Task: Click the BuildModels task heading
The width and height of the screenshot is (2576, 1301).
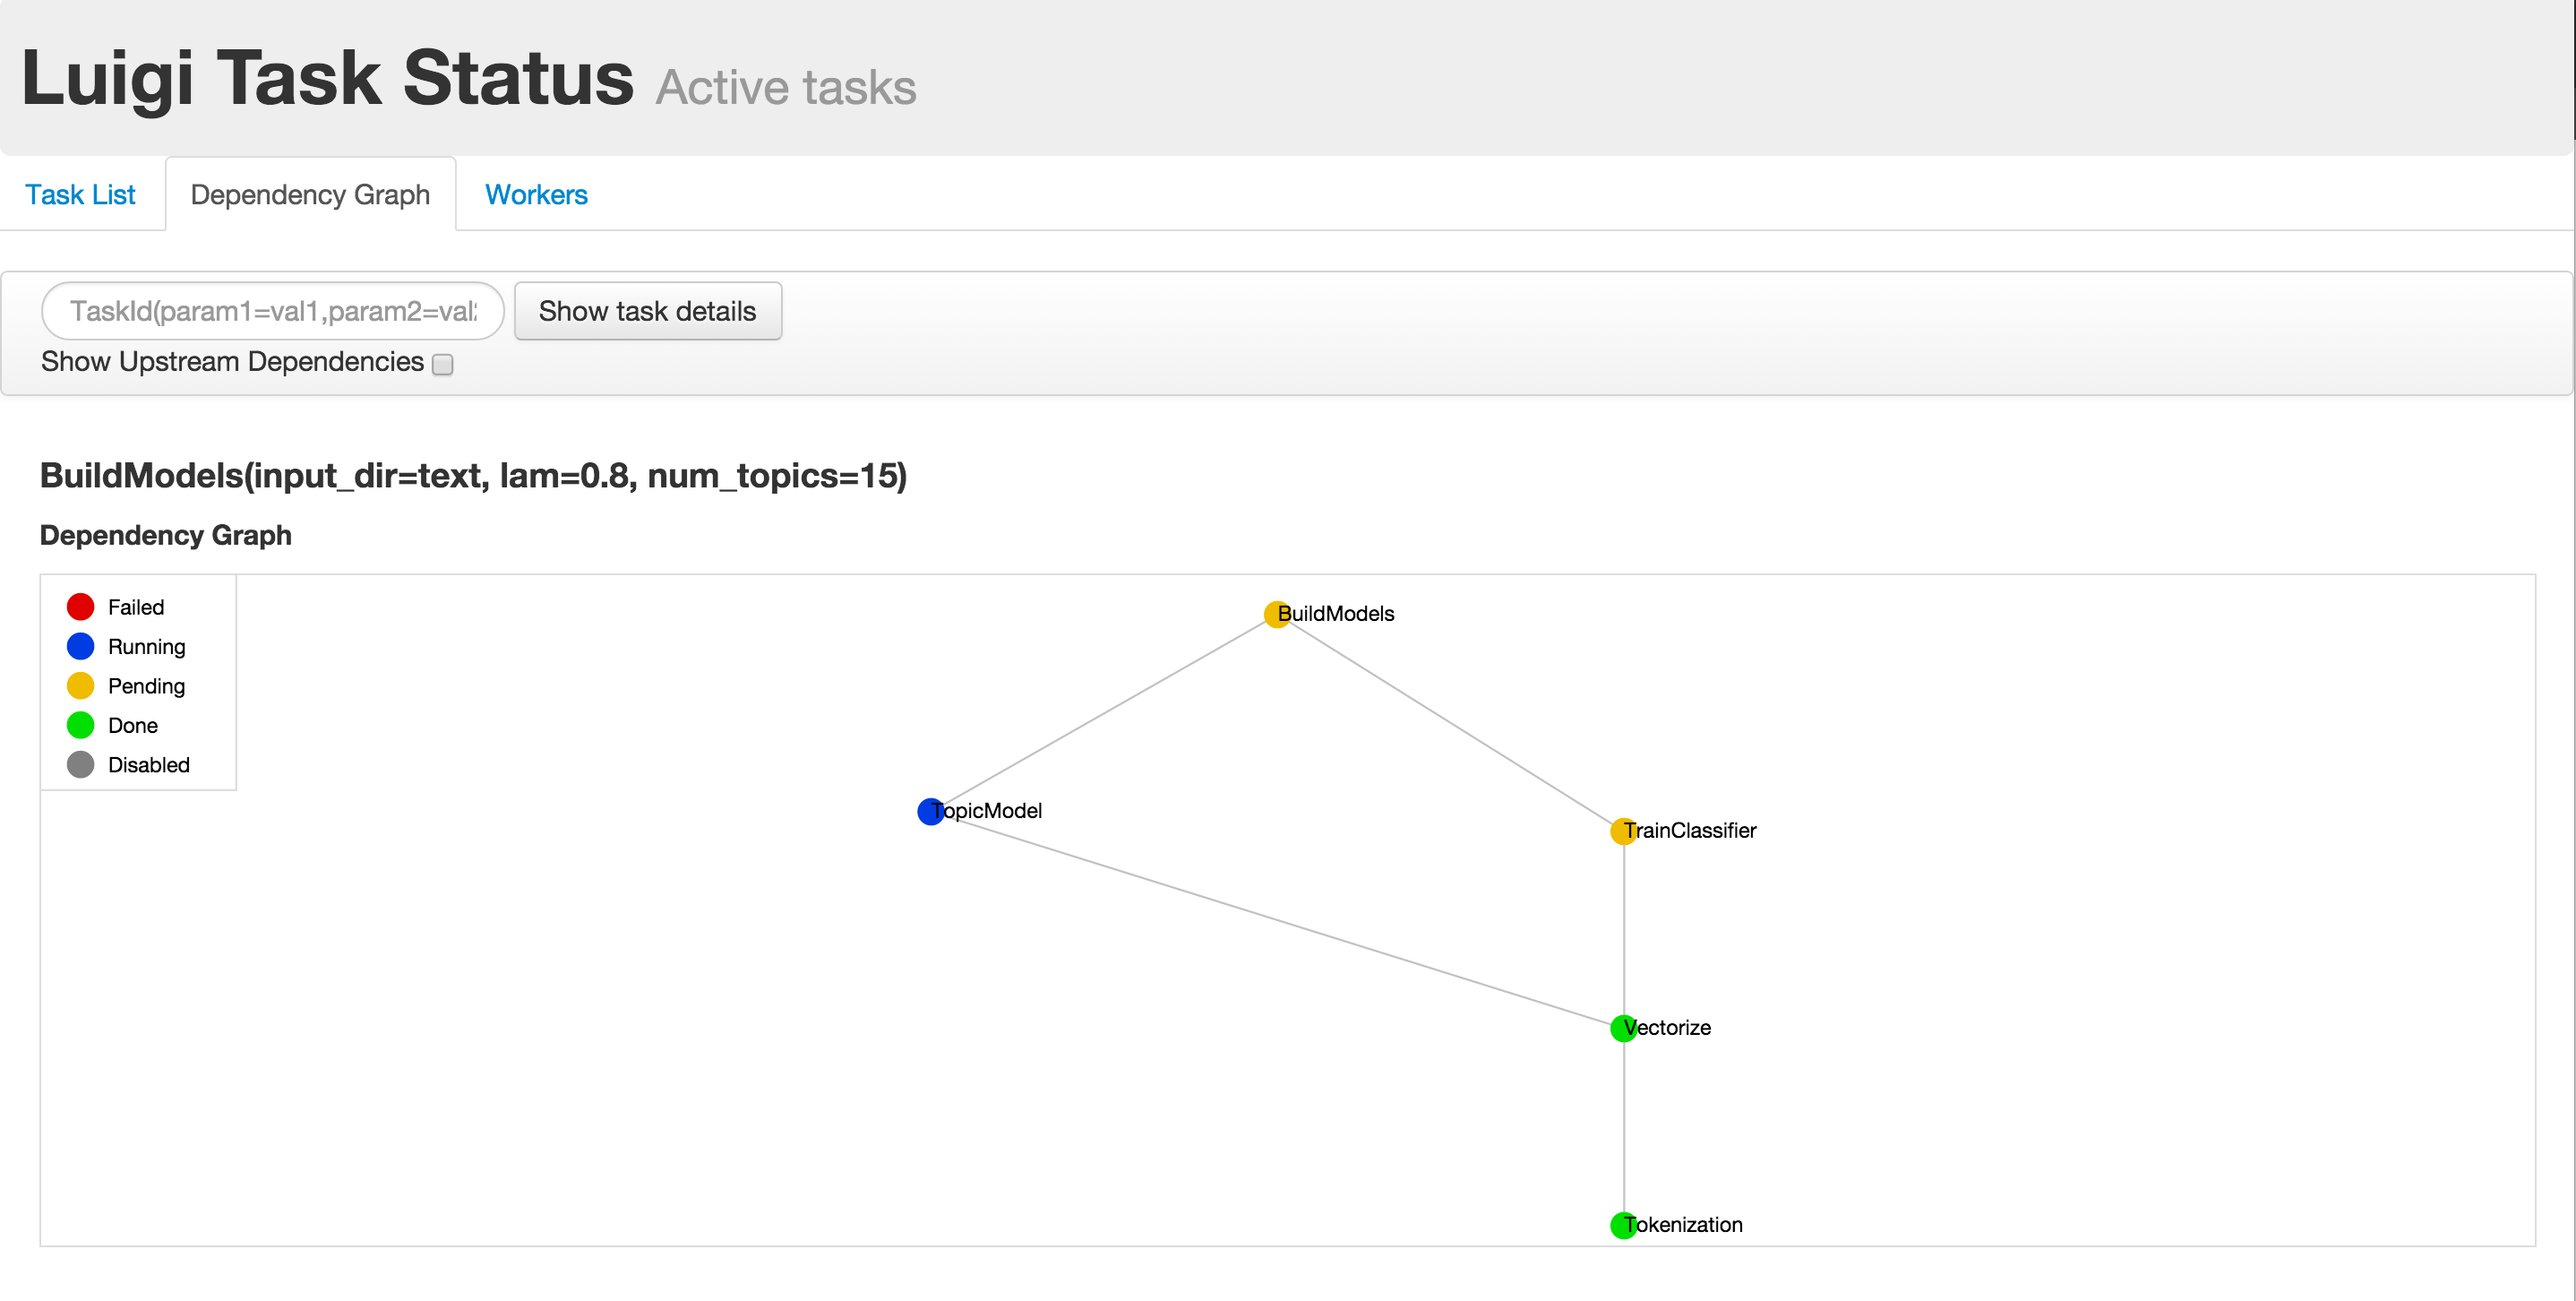Action: [473, 476]
